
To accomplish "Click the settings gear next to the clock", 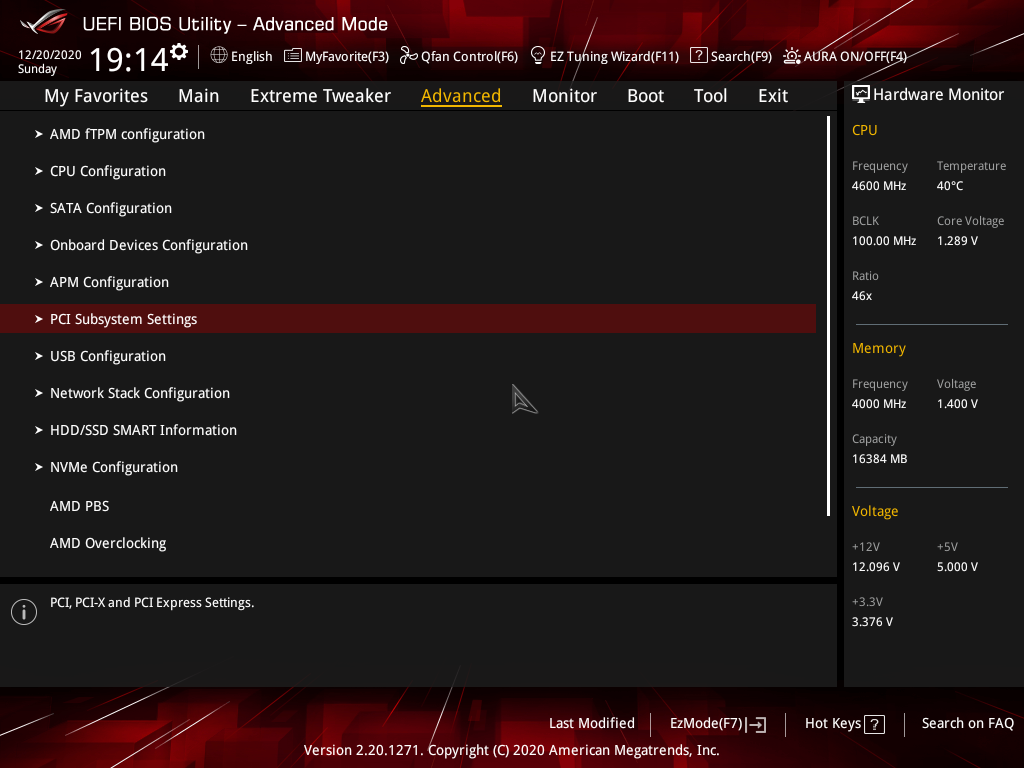I will tap(179, 52).
